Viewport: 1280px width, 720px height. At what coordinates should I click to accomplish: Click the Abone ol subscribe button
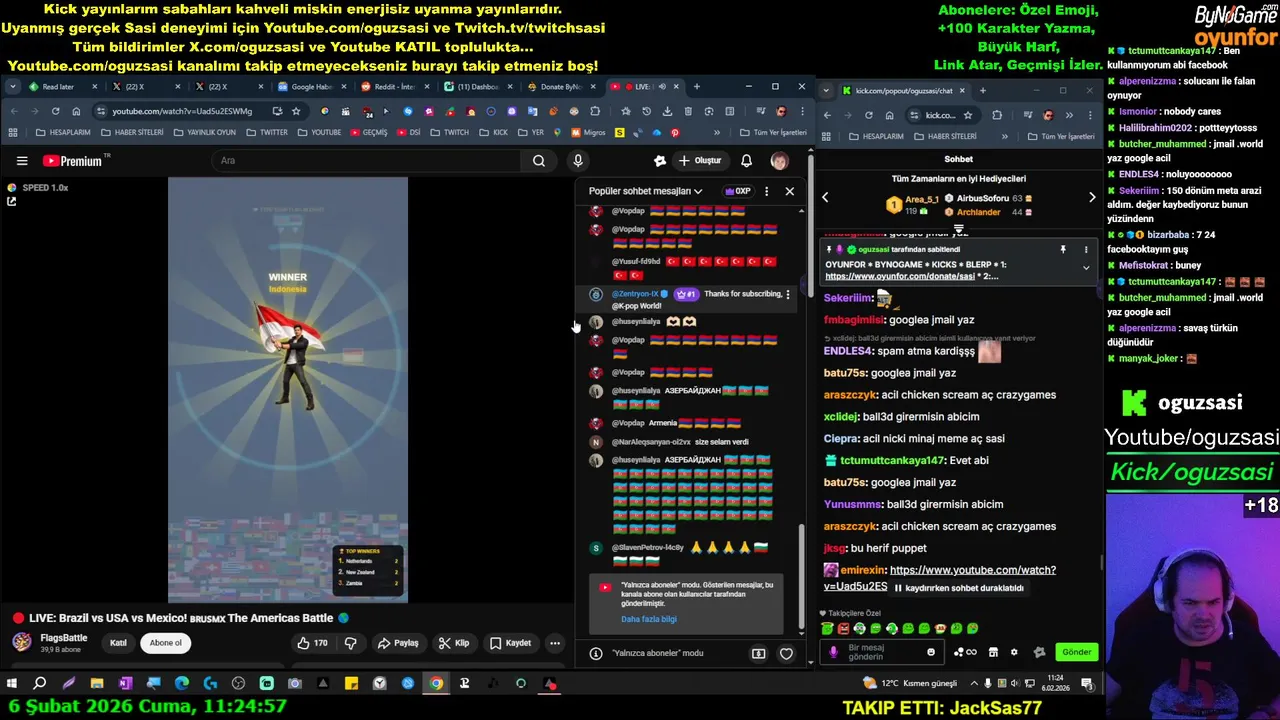click(x=165, y=643)
